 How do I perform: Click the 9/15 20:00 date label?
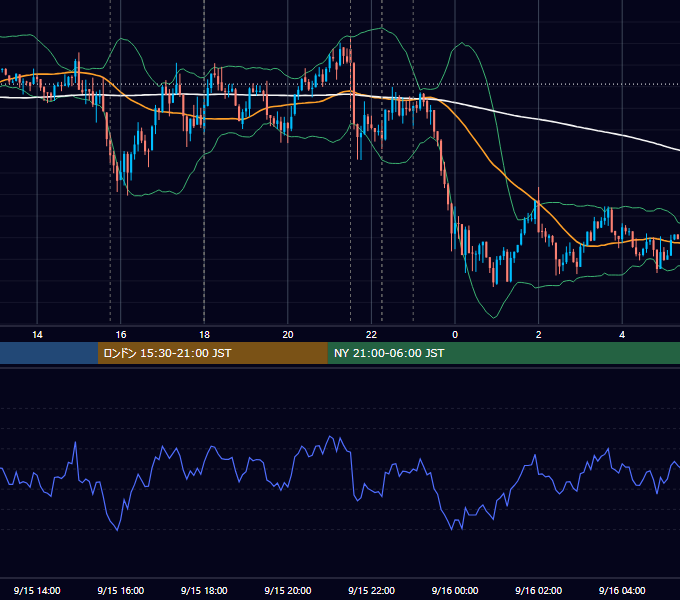[288, 590]
